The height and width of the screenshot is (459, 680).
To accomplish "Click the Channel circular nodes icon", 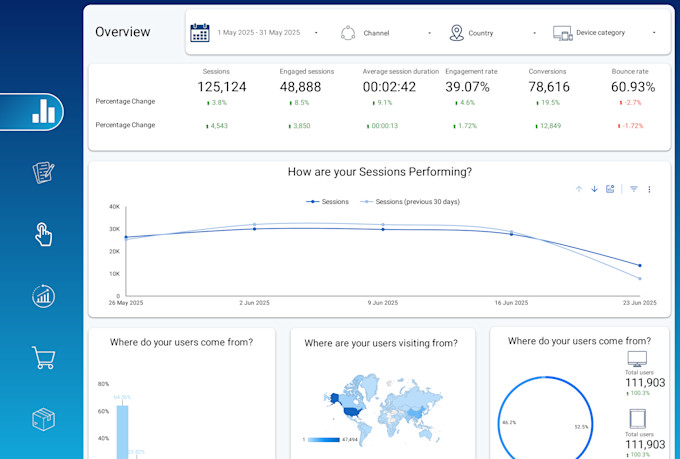I will point(348,33).
